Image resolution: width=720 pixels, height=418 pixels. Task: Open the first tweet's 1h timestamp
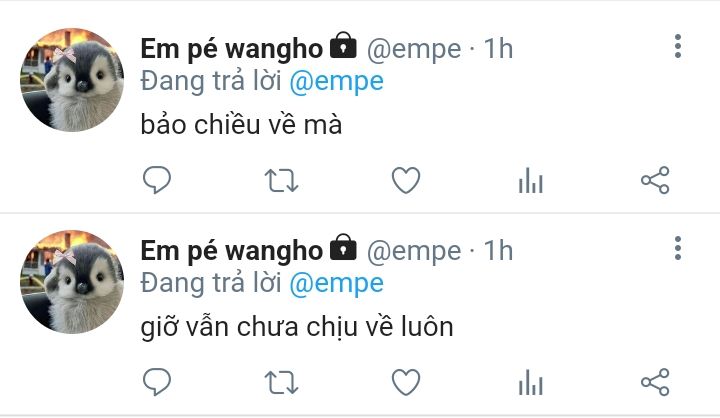click(498, 48)
